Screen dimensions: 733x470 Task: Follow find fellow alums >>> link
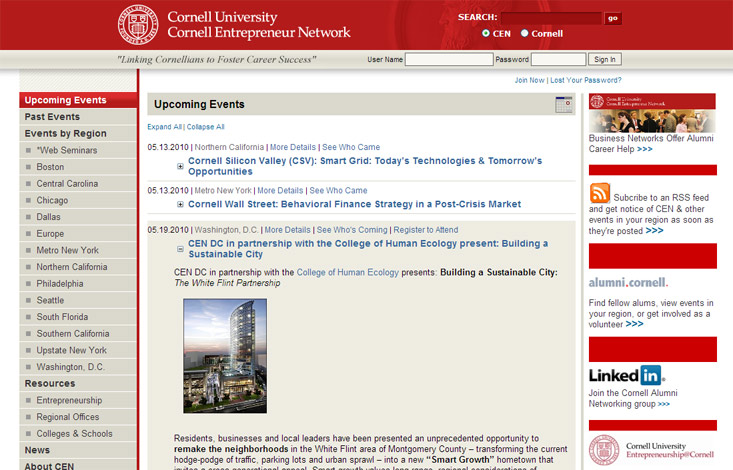click(634, 324)
